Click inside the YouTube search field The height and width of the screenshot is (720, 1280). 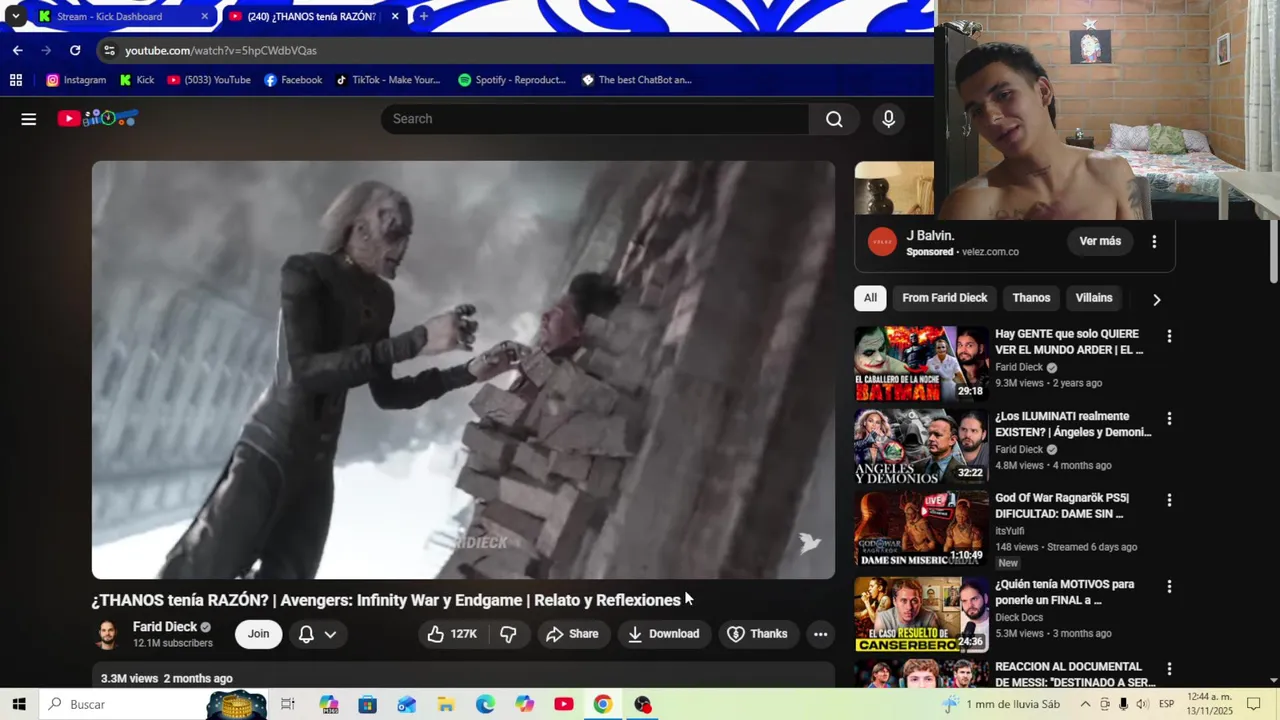[x=595, y=119]
